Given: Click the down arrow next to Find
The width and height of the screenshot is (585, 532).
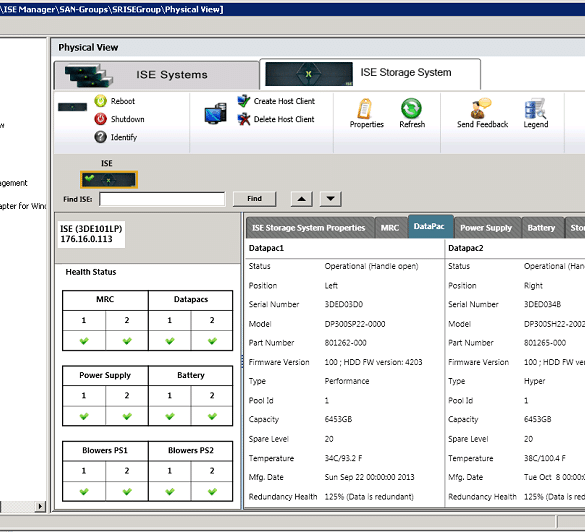Looking at the screenshot, I should click(331, 199).
